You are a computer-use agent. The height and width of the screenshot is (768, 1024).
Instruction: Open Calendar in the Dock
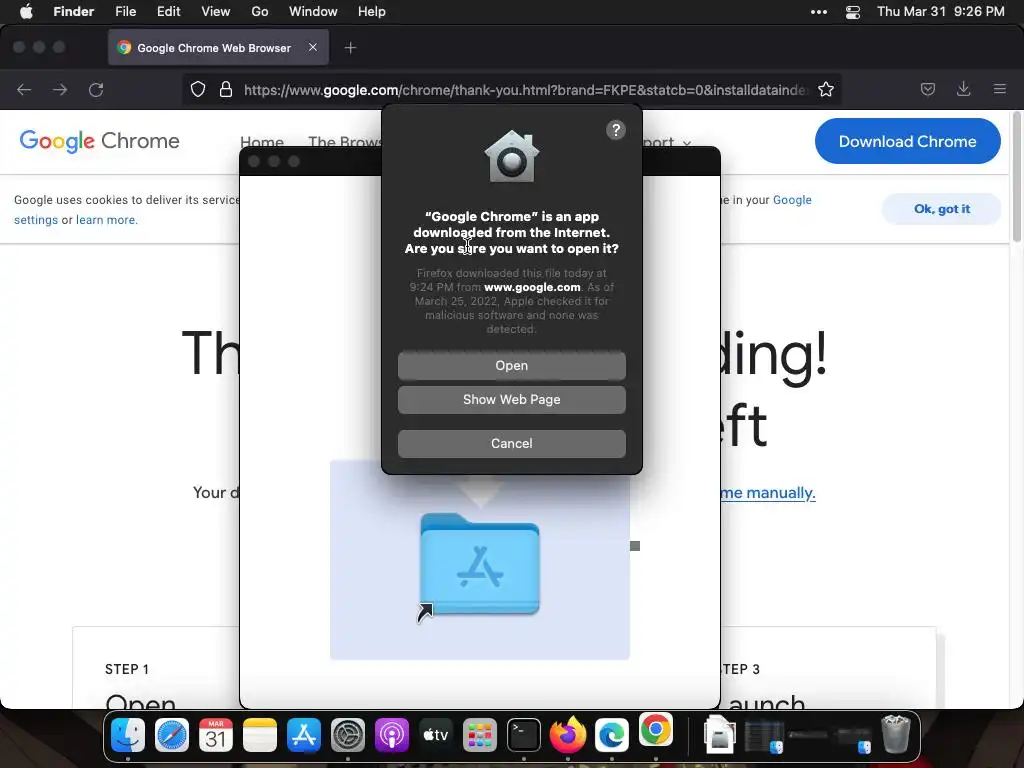click(x=216, y=735)
